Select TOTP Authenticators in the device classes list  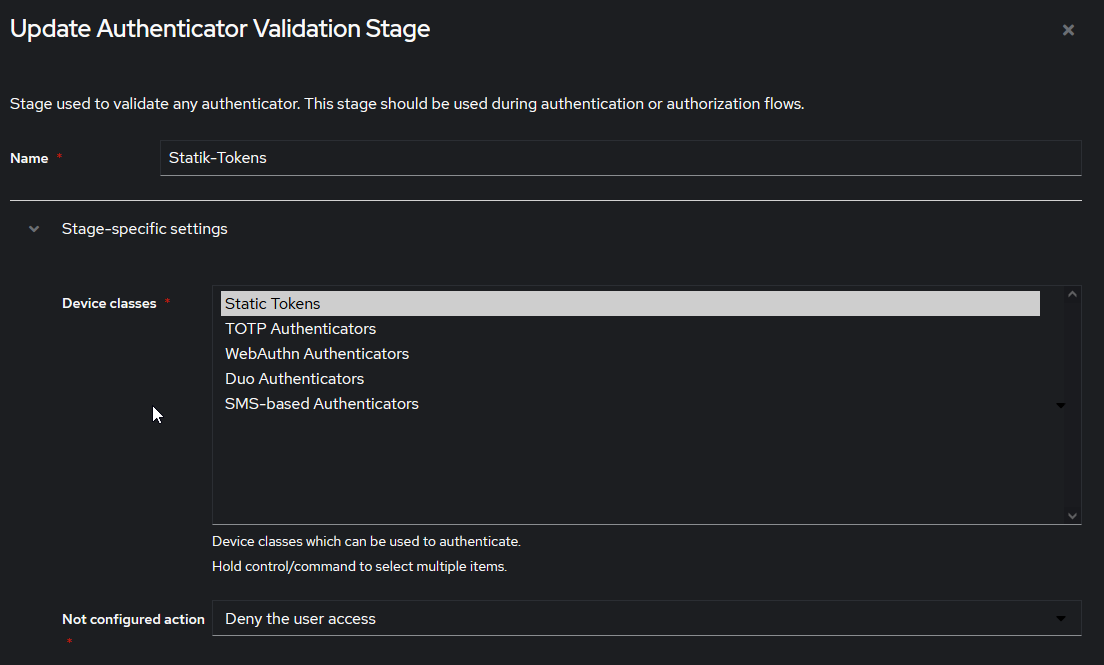click(x=300, y=328)
